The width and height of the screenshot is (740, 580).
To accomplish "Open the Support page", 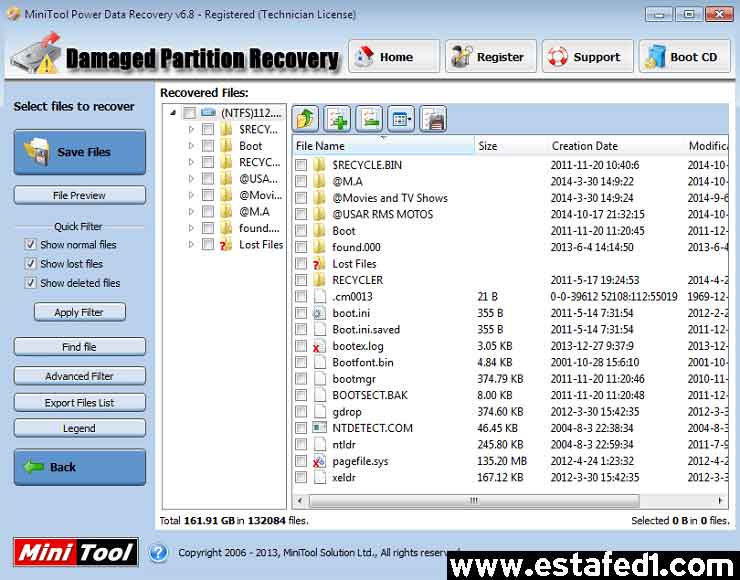I will coord(587,57).
